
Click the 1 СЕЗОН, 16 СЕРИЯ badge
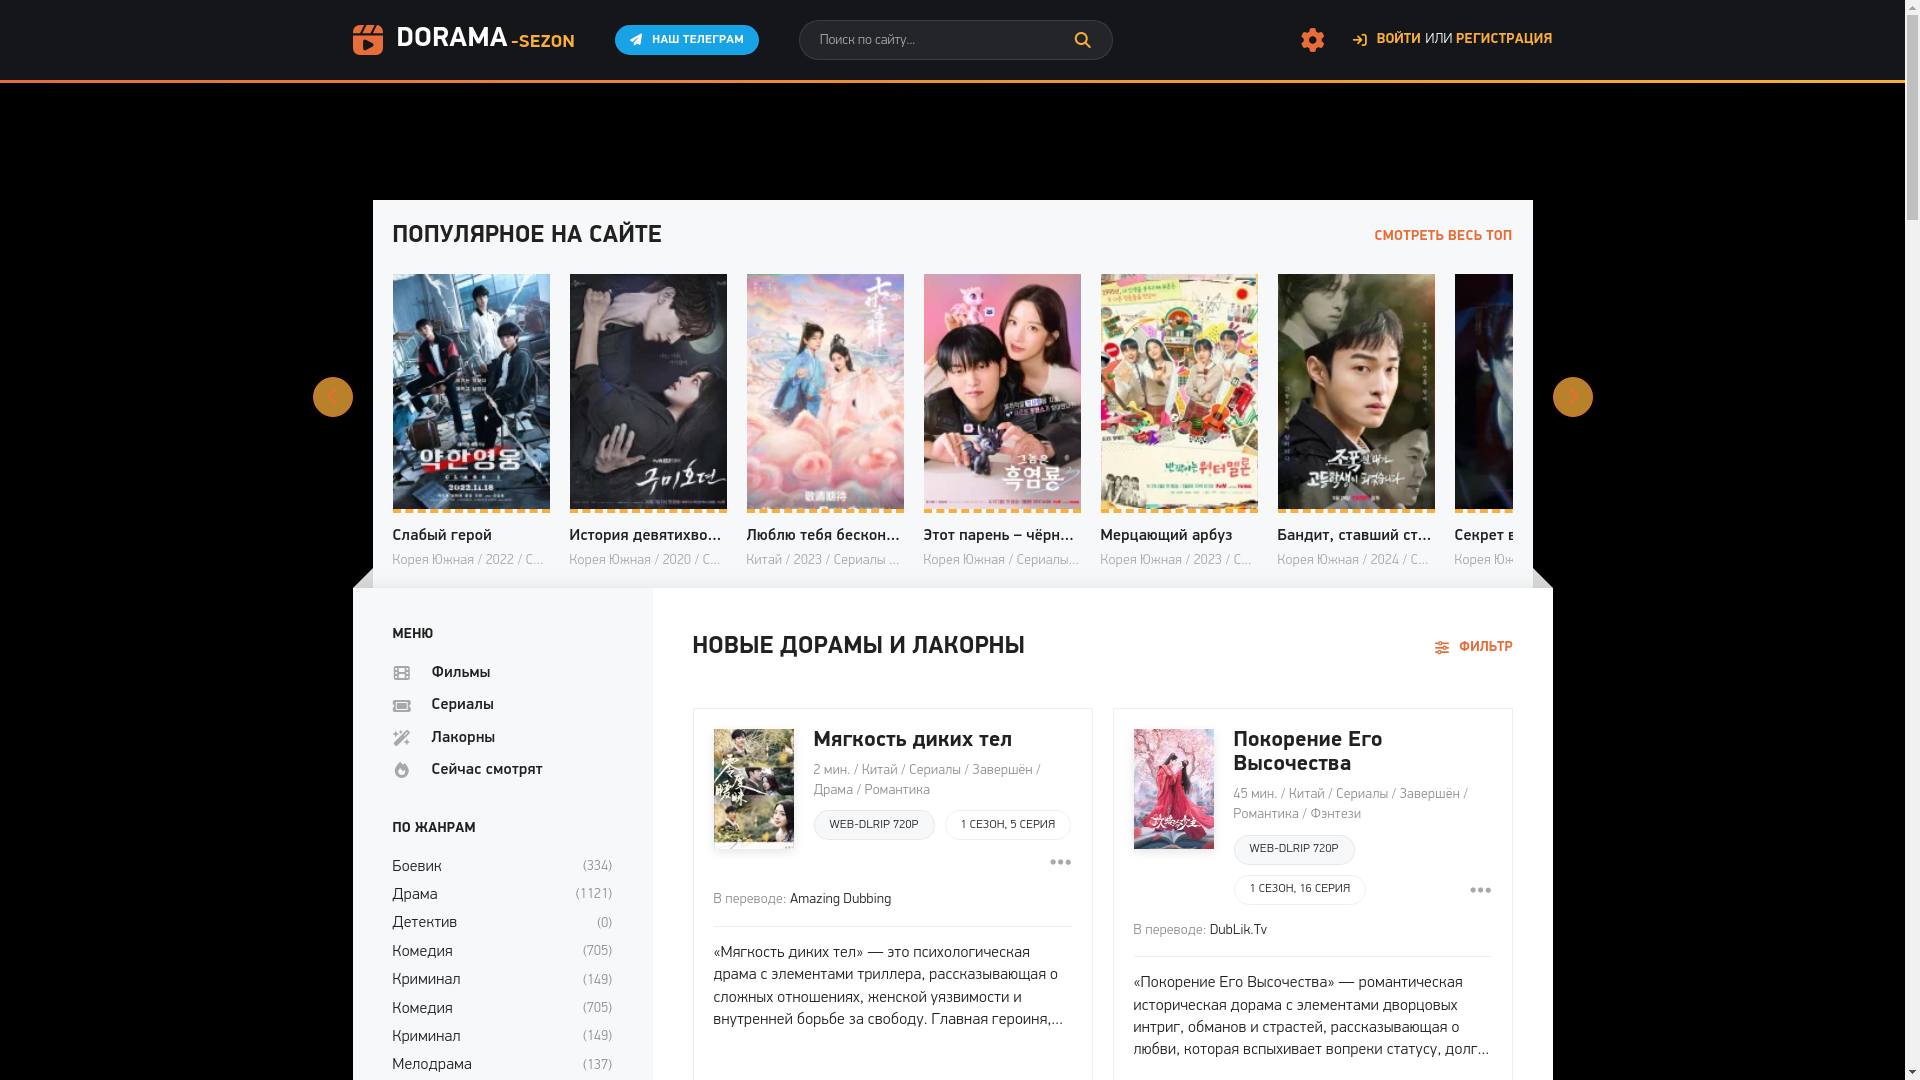[1299, 889]
